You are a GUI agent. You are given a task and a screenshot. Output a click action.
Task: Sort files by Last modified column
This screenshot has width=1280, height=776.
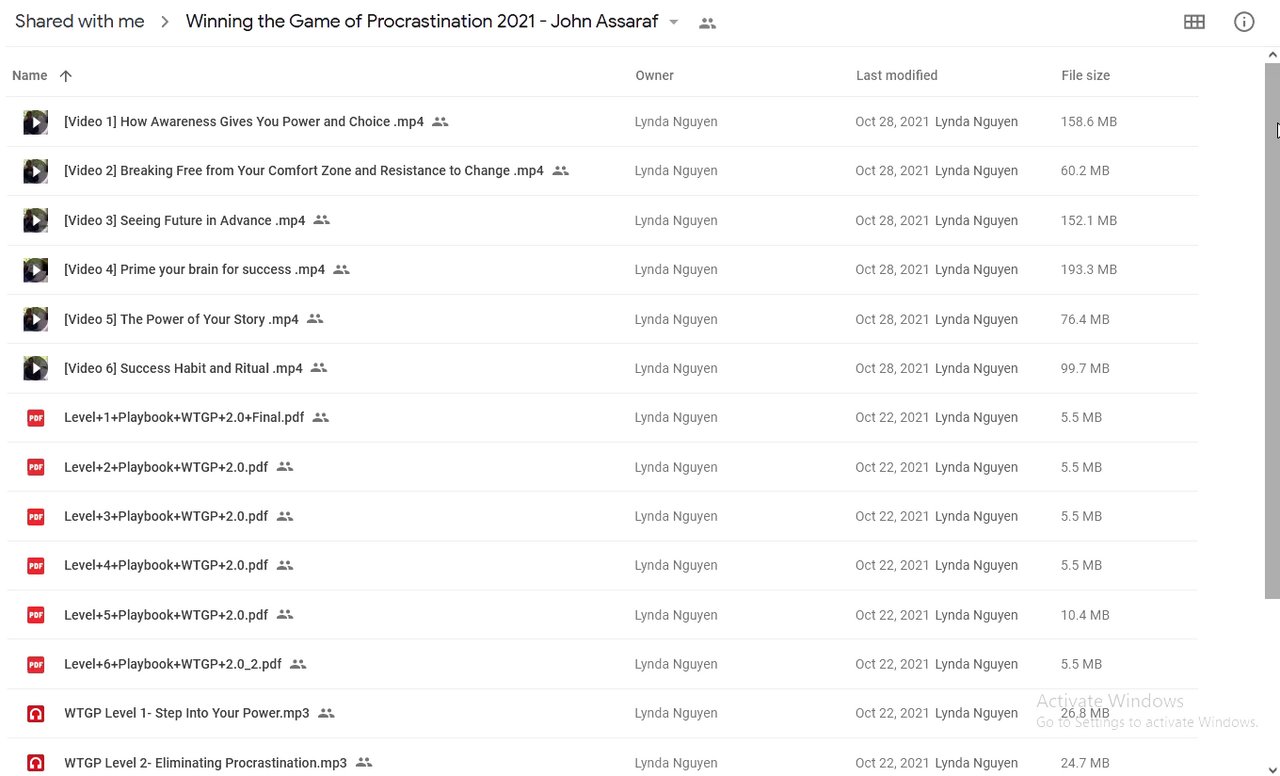tap(896, 76)
